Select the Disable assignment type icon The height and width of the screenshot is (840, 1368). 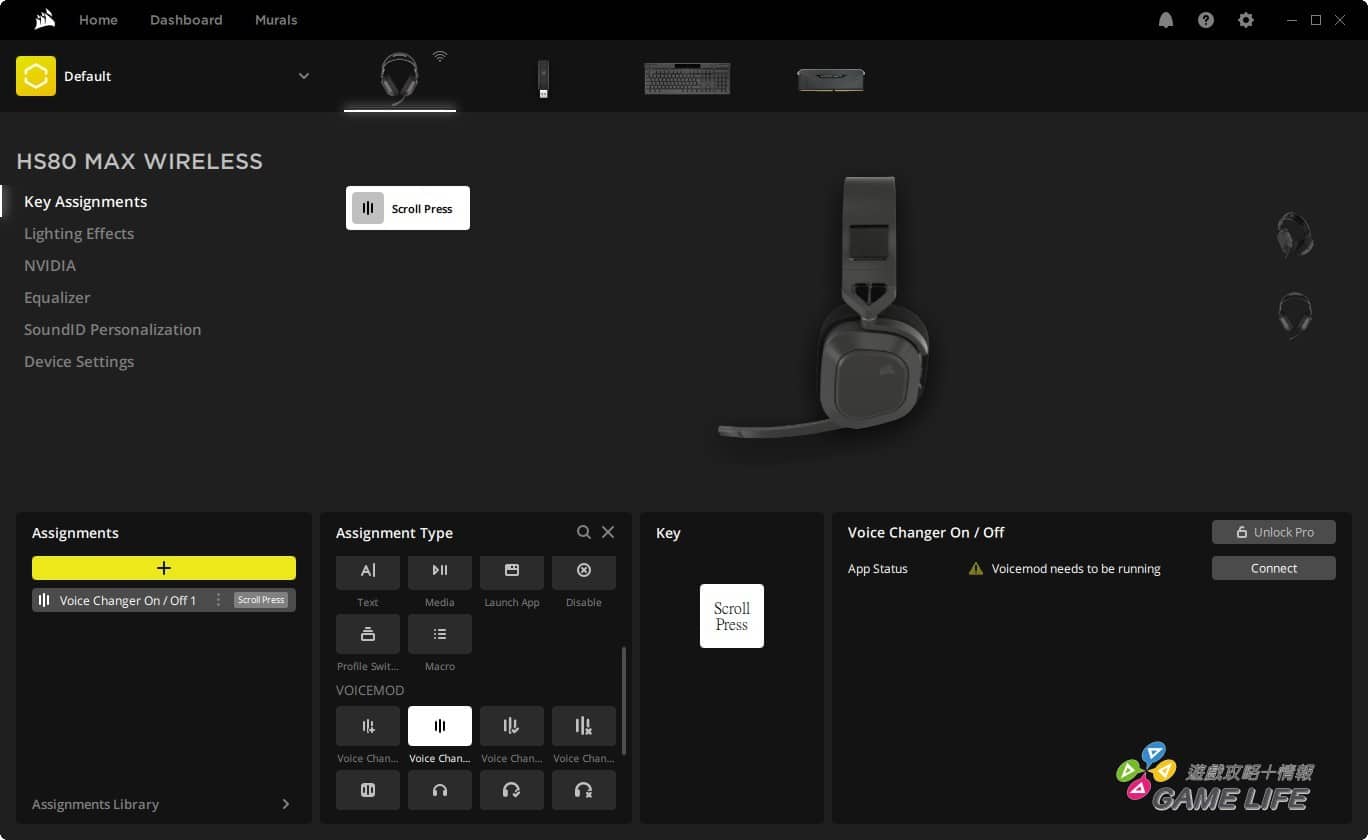tap(584, 571)
